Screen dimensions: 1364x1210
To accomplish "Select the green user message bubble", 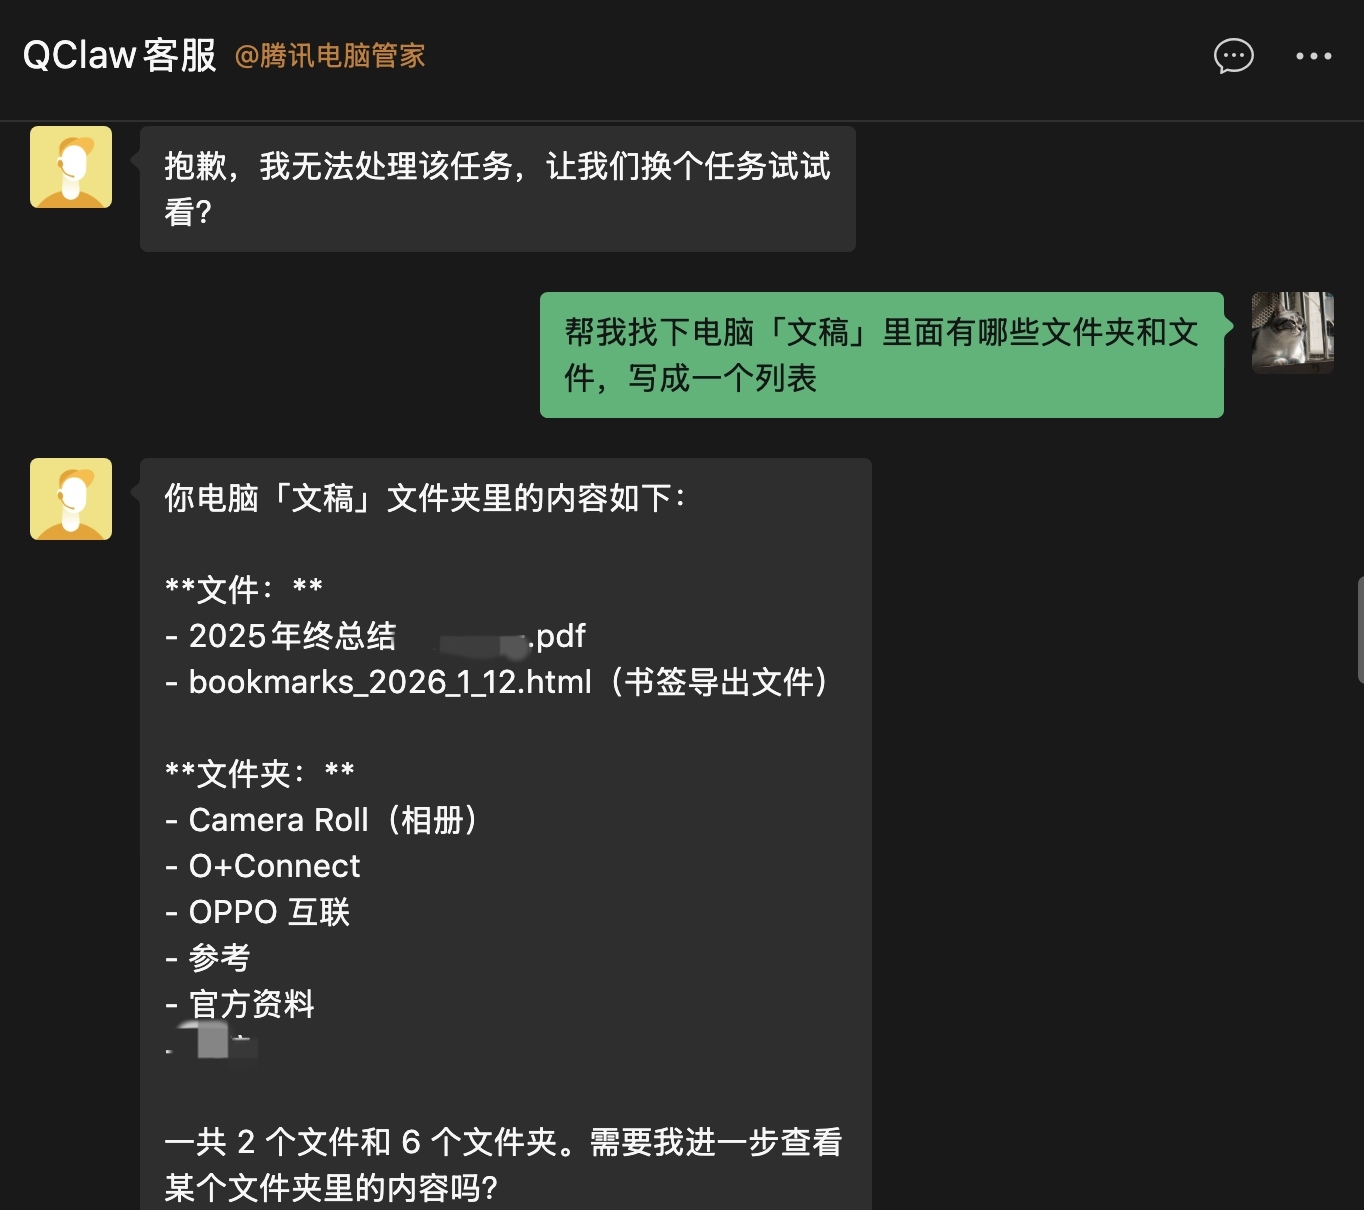I will coord(881,355).
